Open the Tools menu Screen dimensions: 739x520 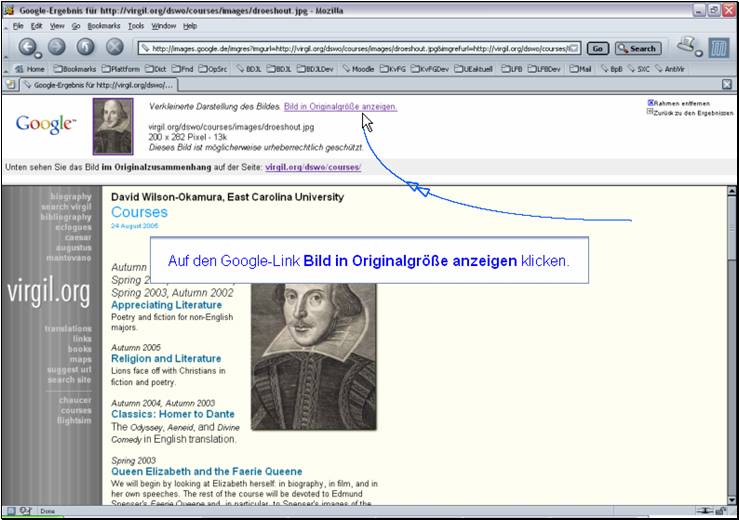tap(136, 25)
